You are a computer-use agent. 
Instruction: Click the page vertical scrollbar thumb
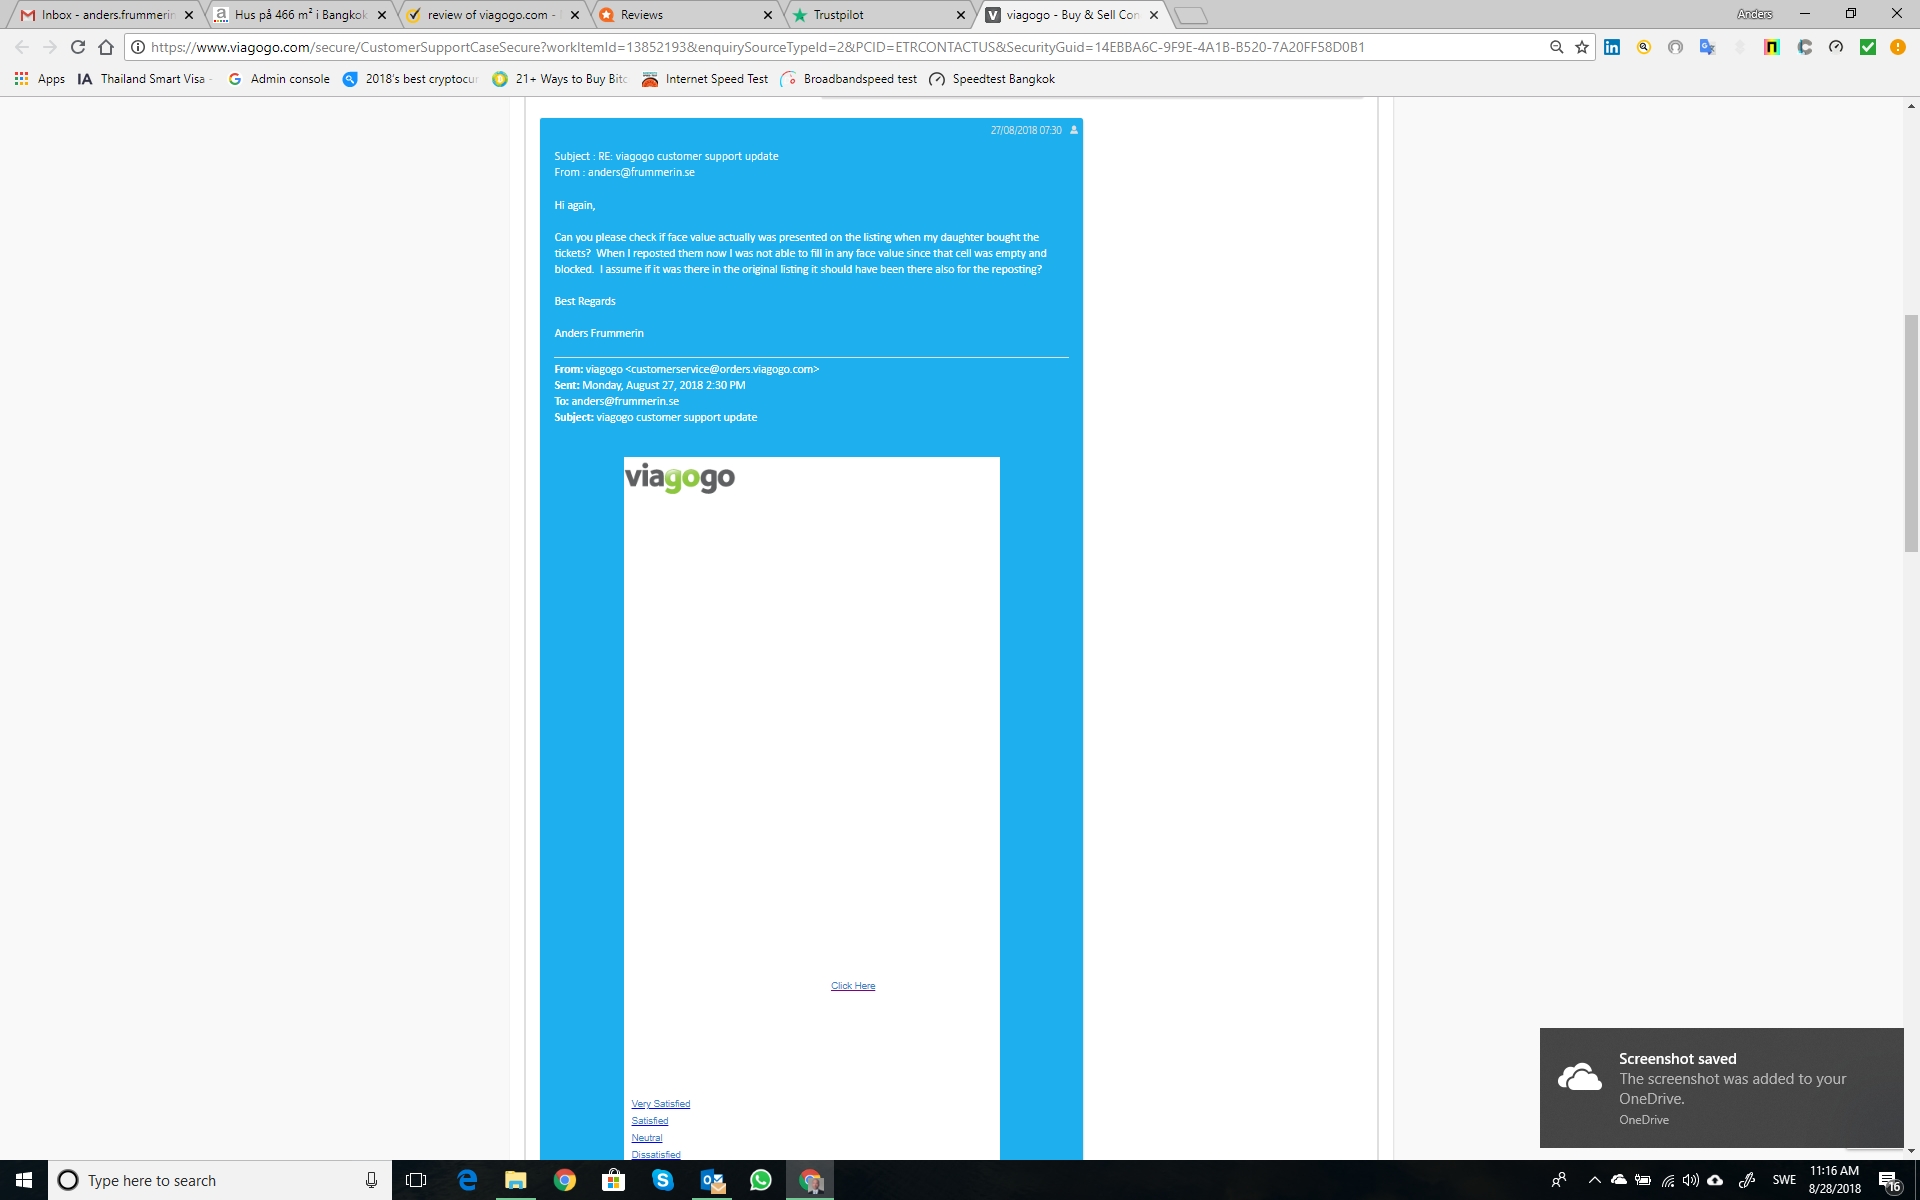(x=1911, y=432)
